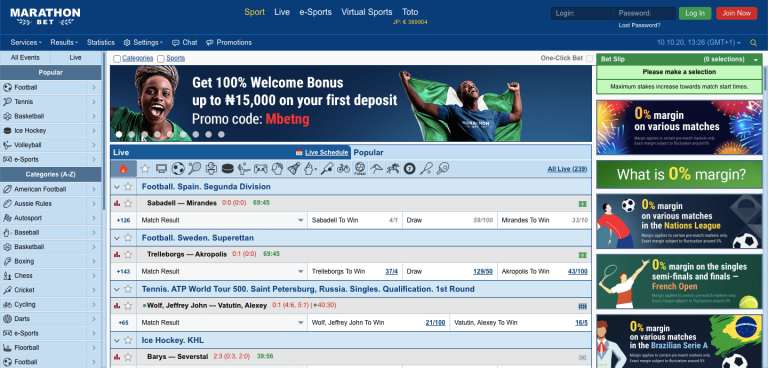This screenshot has height=368, width=768.
Task: Open the Lost Password link
Action: pos(639,25)
